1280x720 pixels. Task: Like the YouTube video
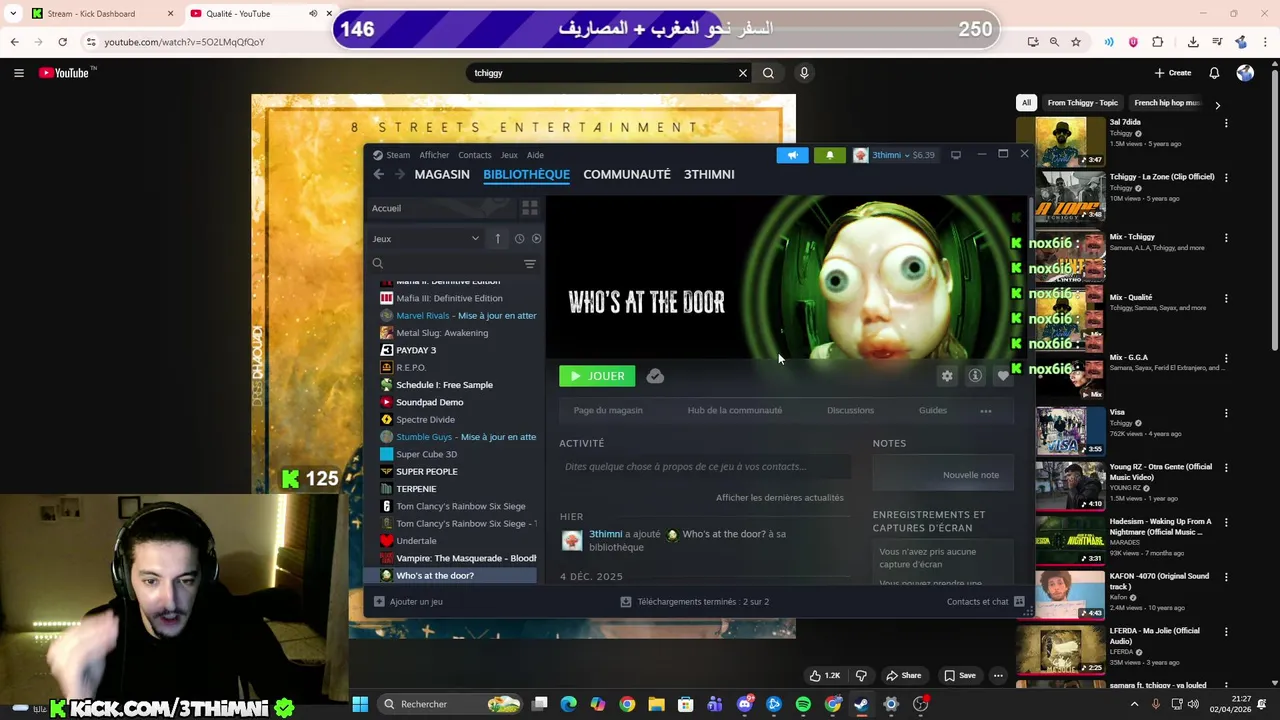pyautogui.click(x=825, y=676)
